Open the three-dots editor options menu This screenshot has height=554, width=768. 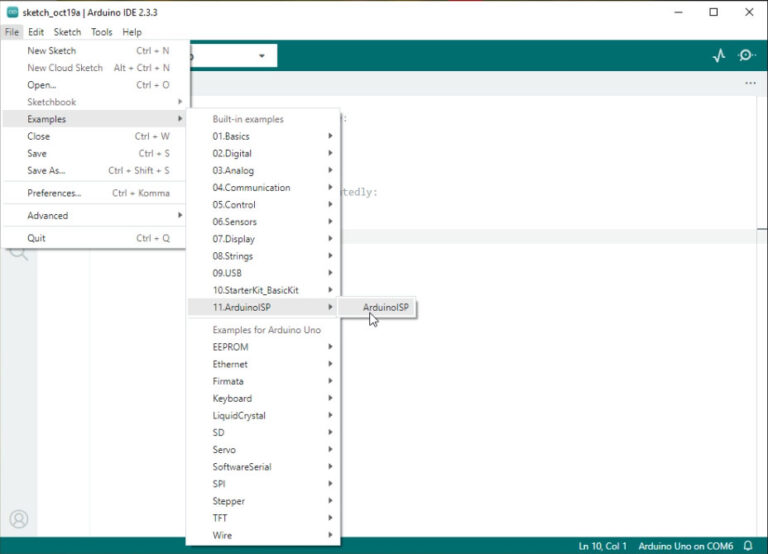click(x=751, y=84)
